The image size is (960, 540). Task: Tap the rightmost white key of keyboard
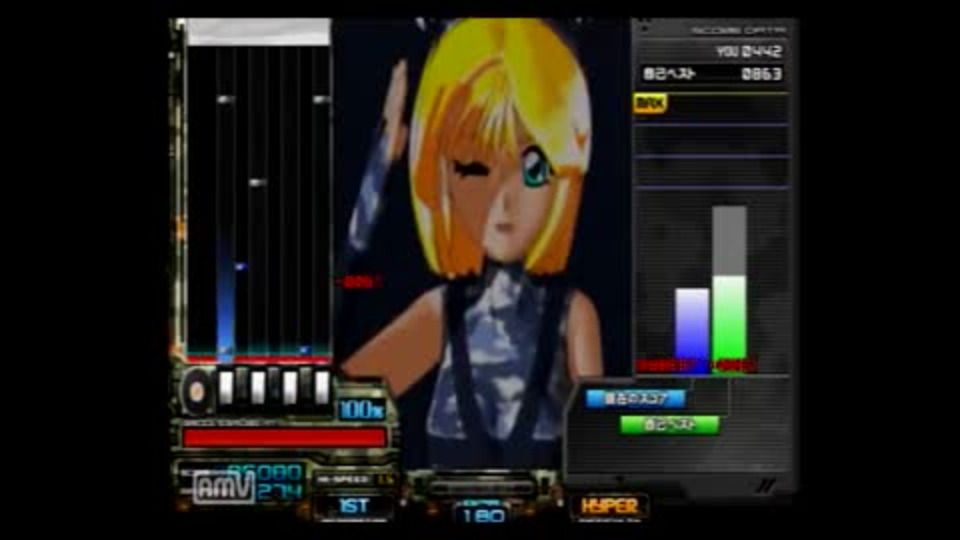pyautogui.click(x=322, y=388)
